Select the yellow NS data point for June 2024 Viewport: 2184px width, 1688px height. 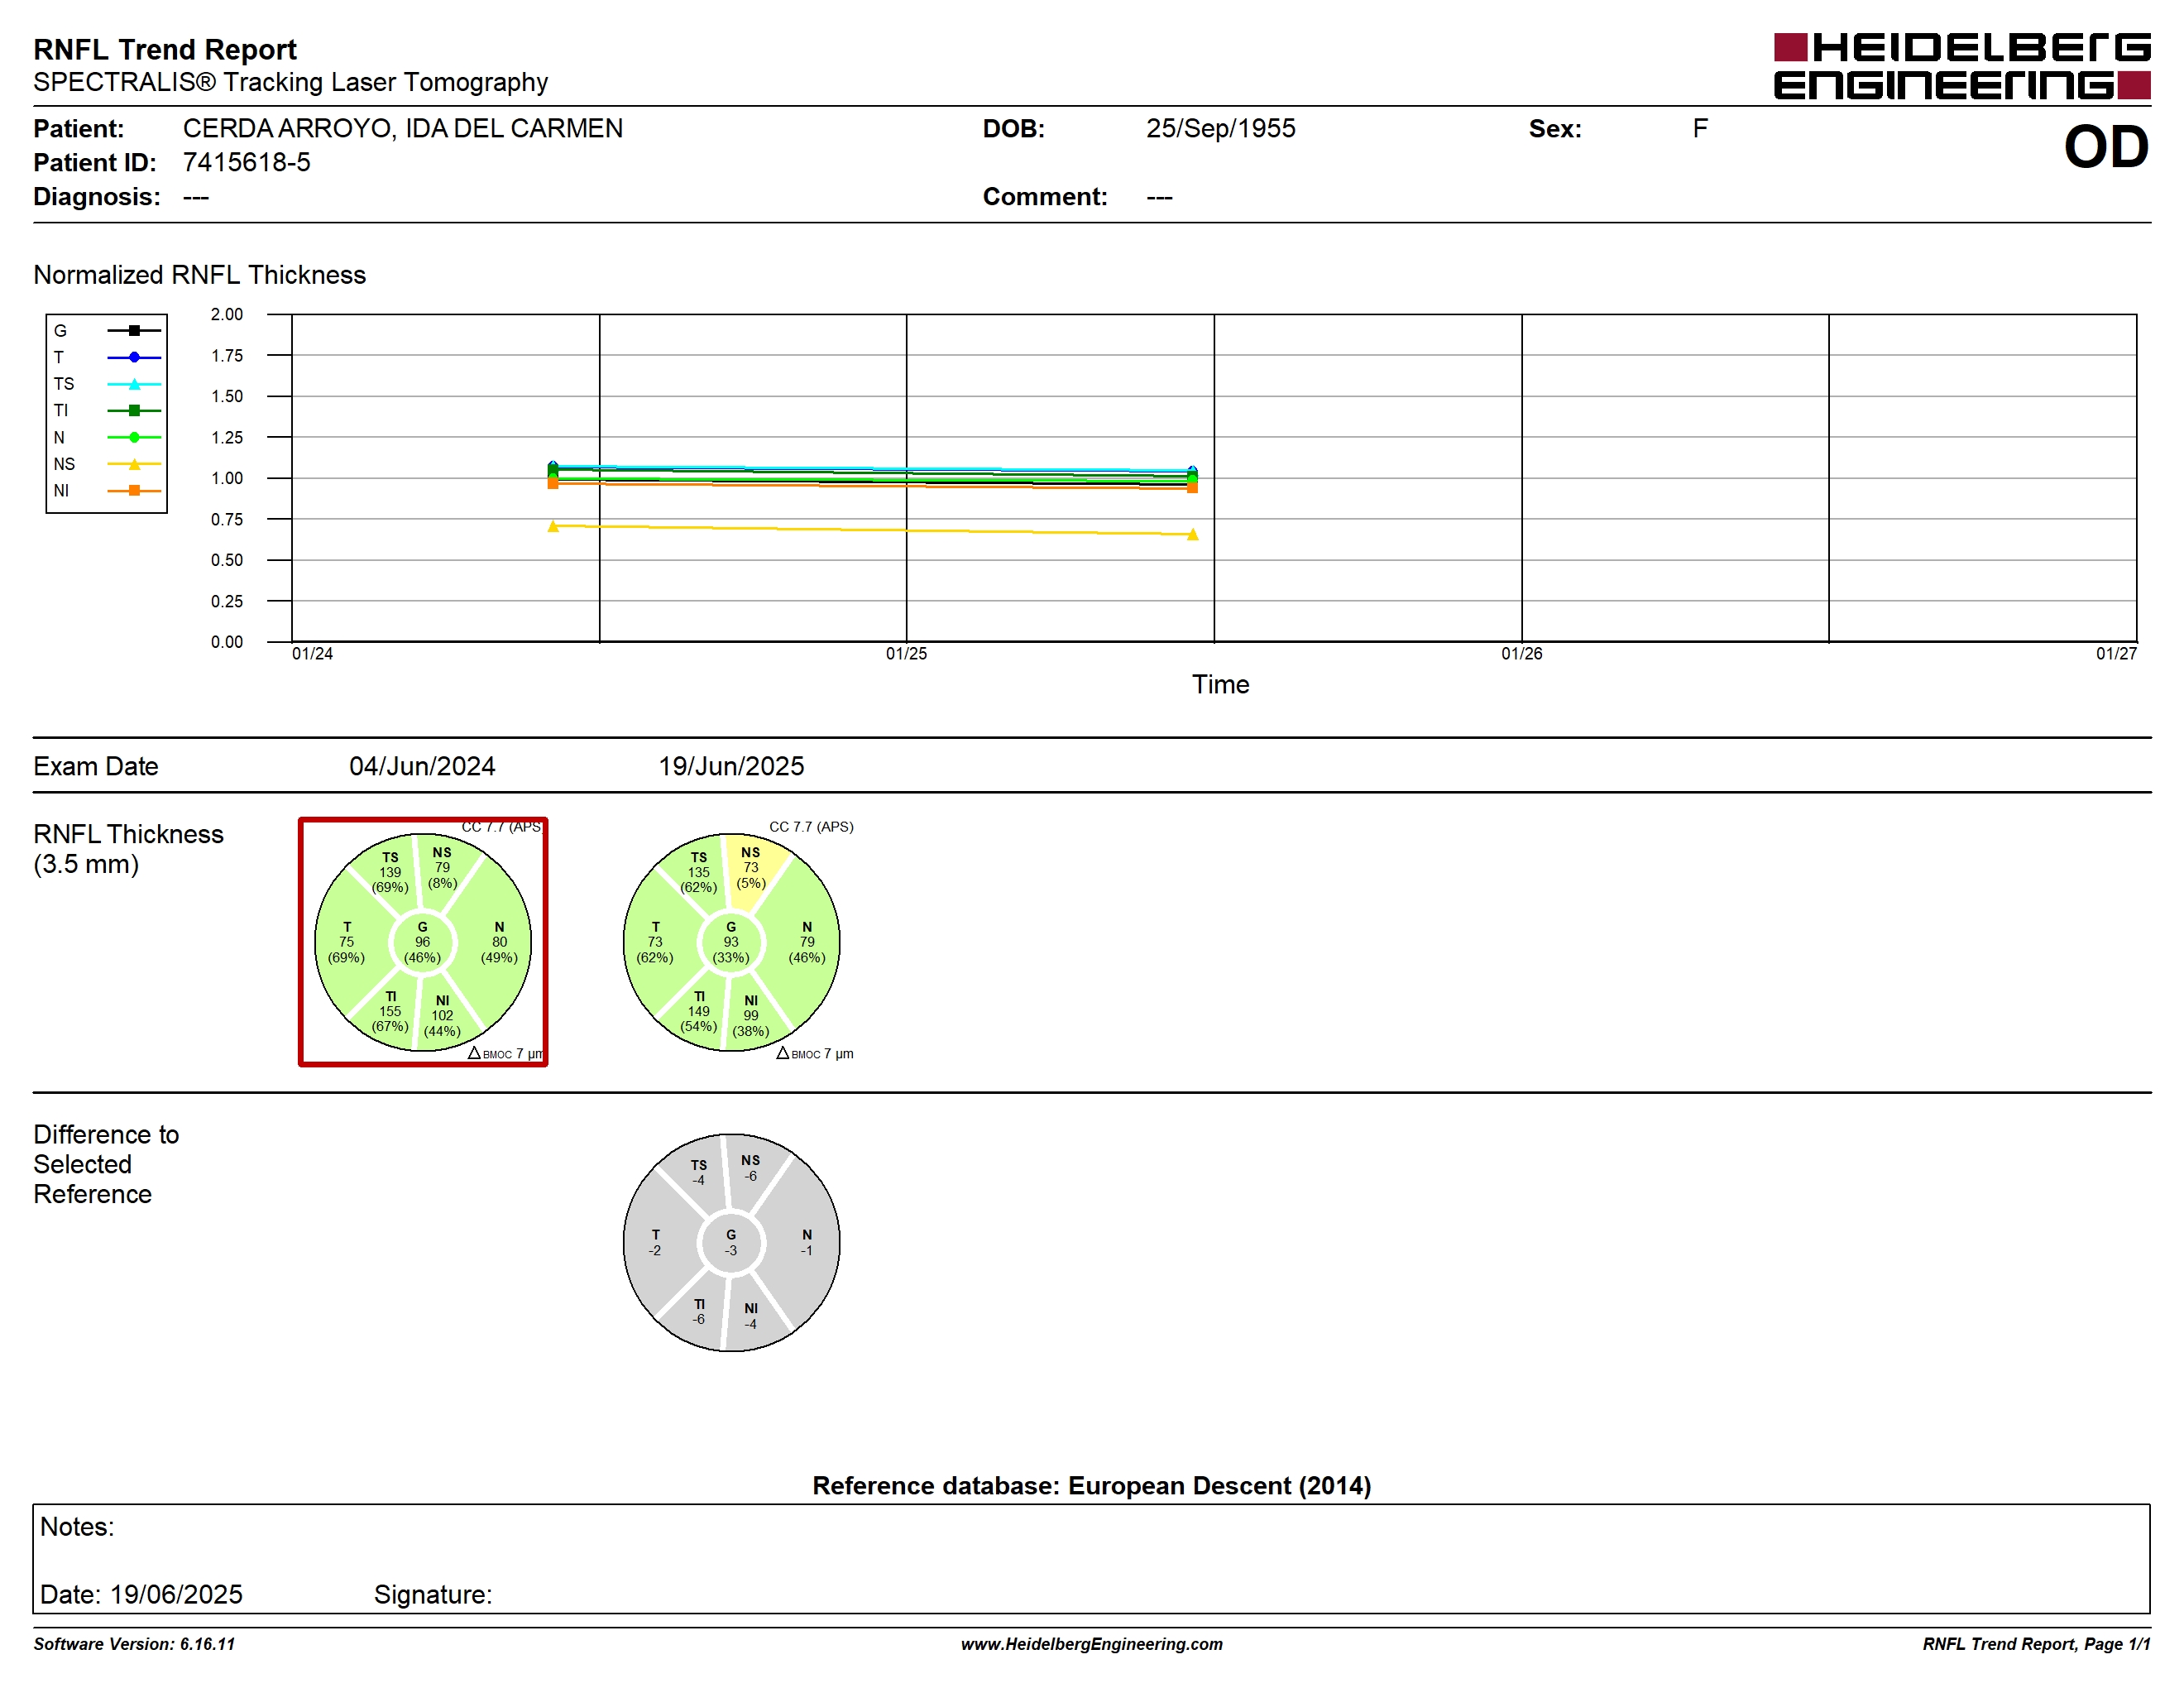coord(553,526)
